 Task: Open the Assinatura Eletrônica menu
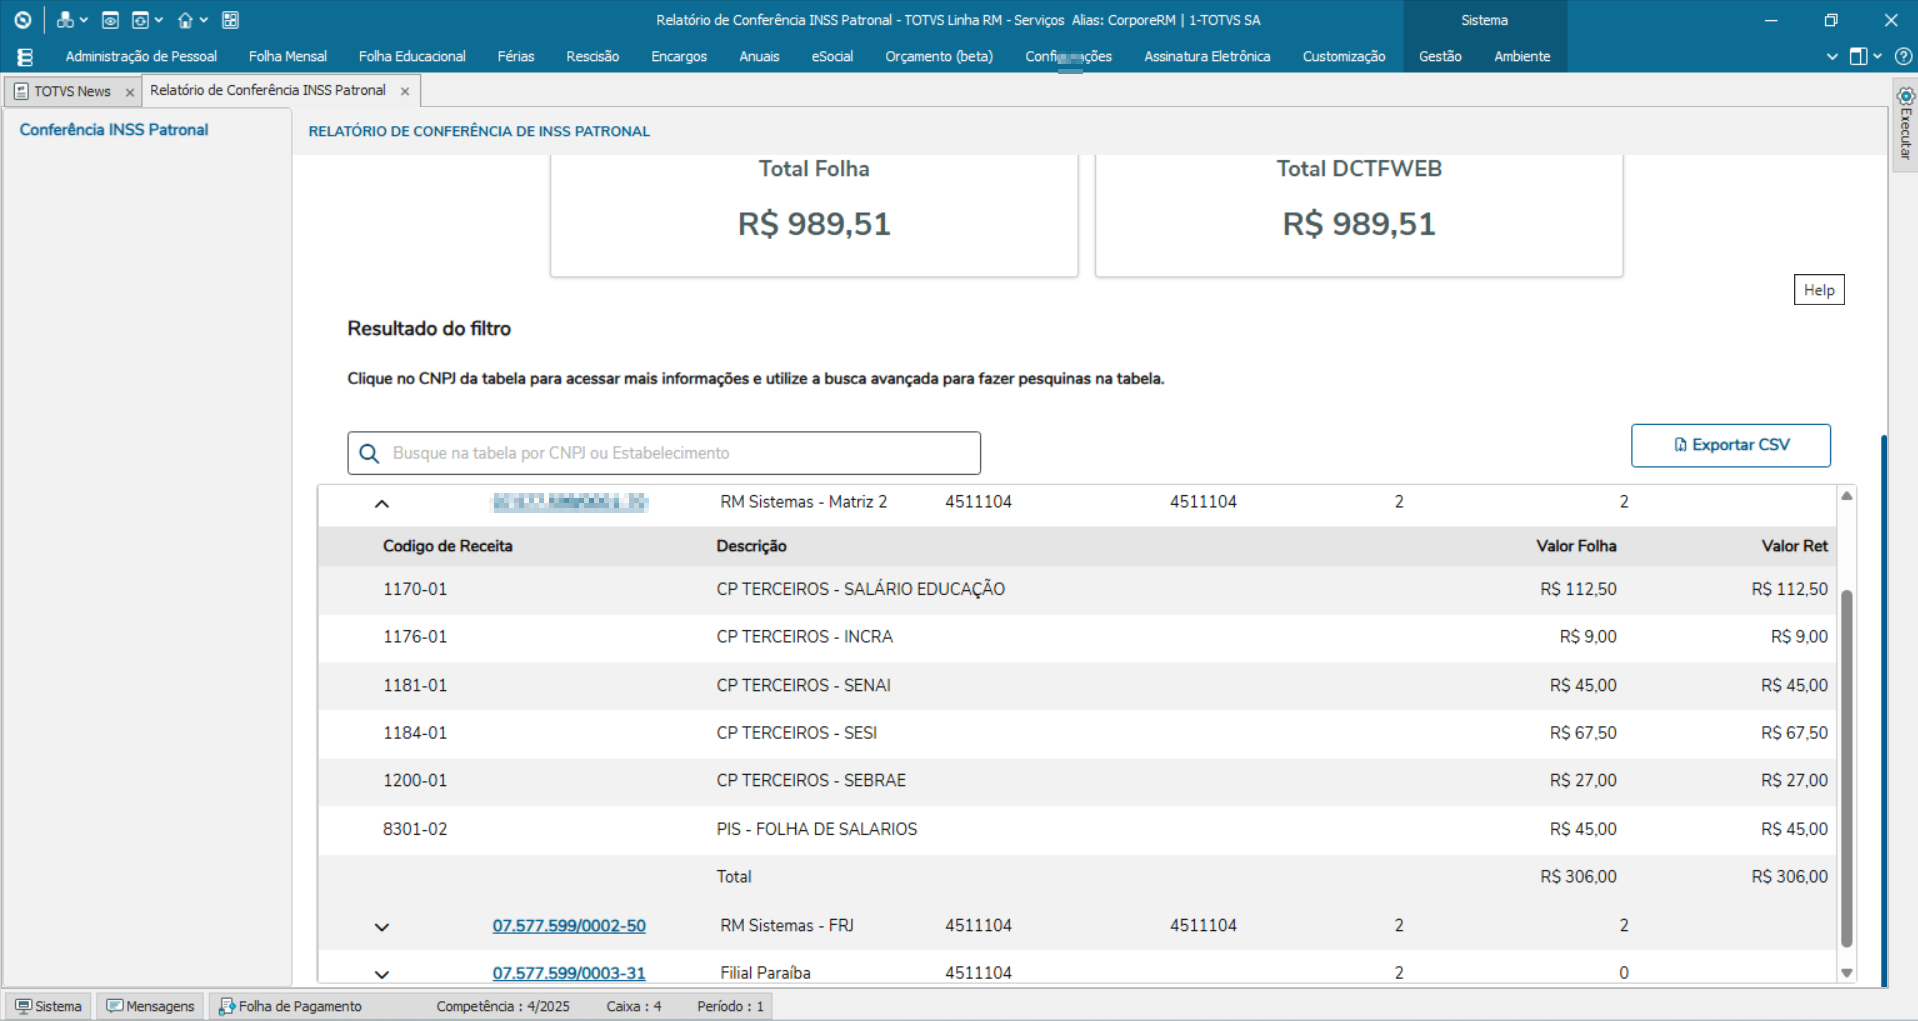pos(1207,56)
